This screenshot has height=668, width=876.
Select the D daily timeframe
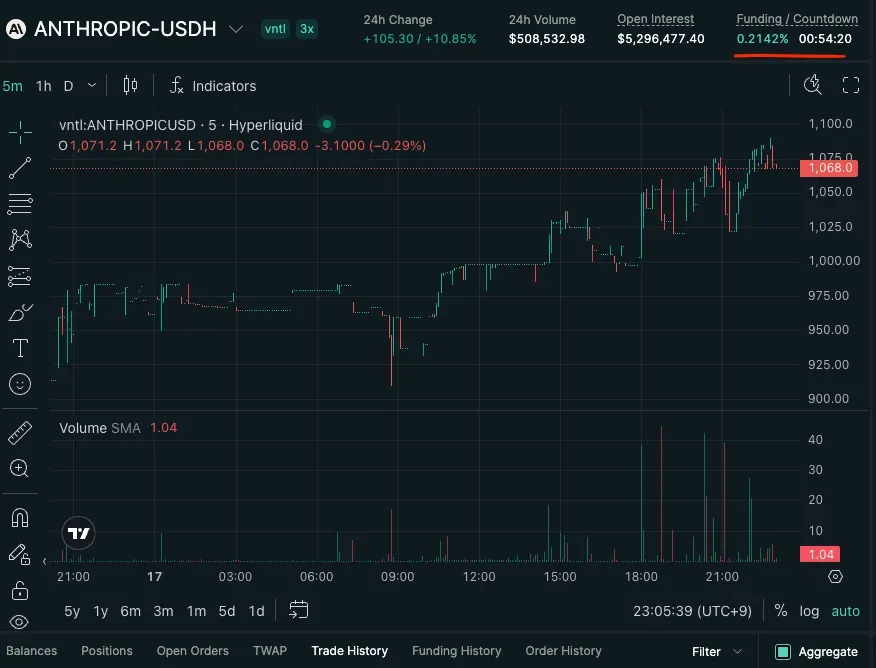68,86
